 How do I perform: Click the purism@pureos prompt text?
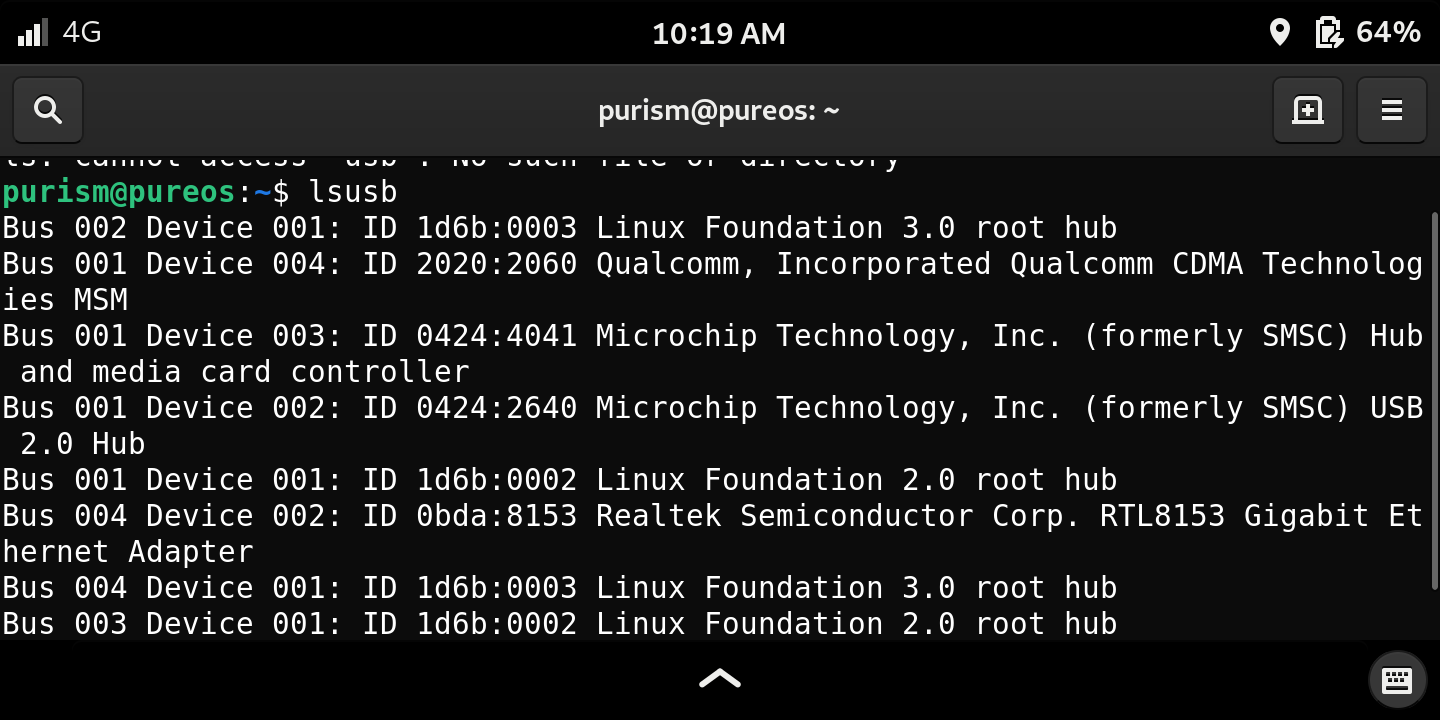coord(119,192)
